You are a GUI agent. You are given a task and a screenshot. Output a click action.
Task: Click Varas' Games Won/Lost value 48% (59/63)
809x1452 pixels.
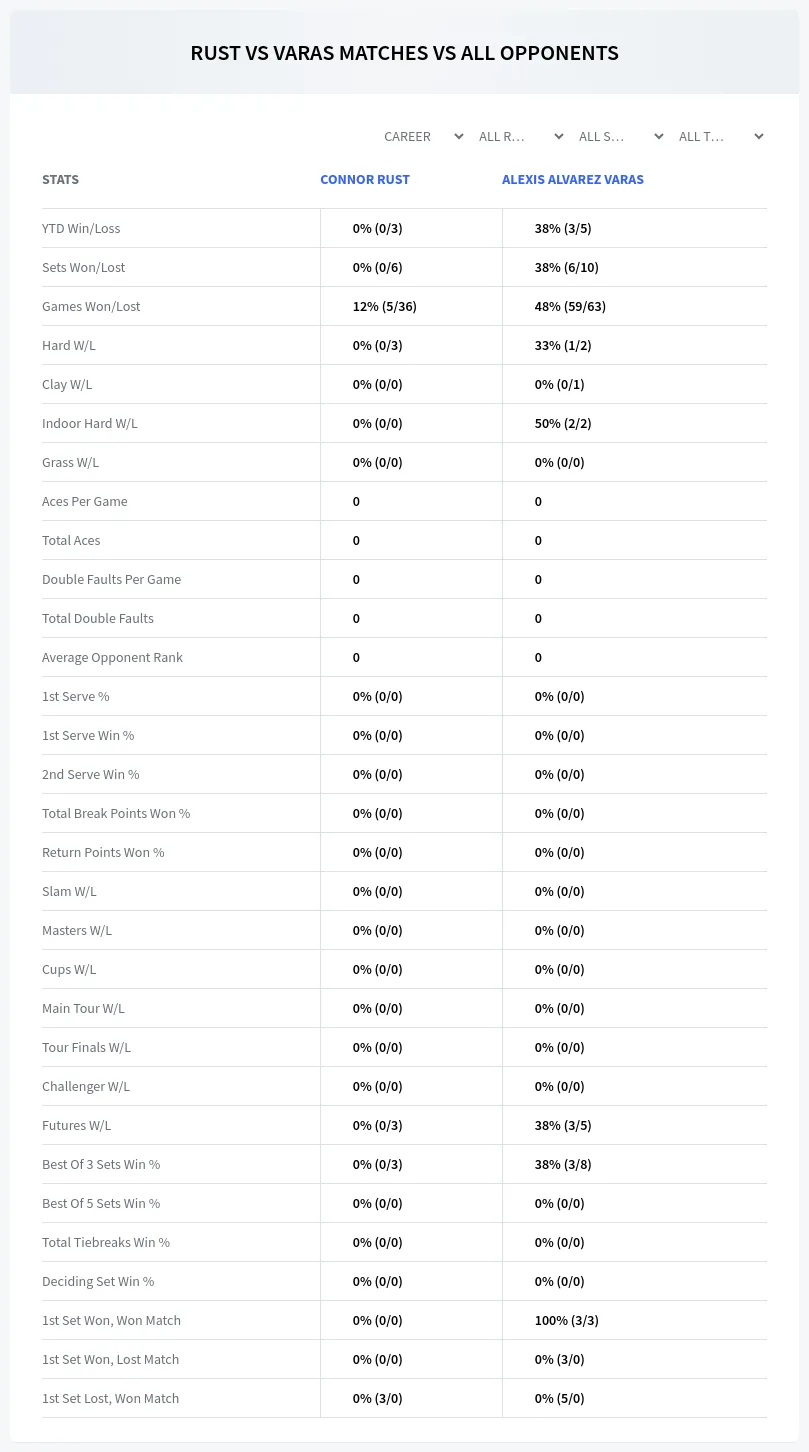570,306
